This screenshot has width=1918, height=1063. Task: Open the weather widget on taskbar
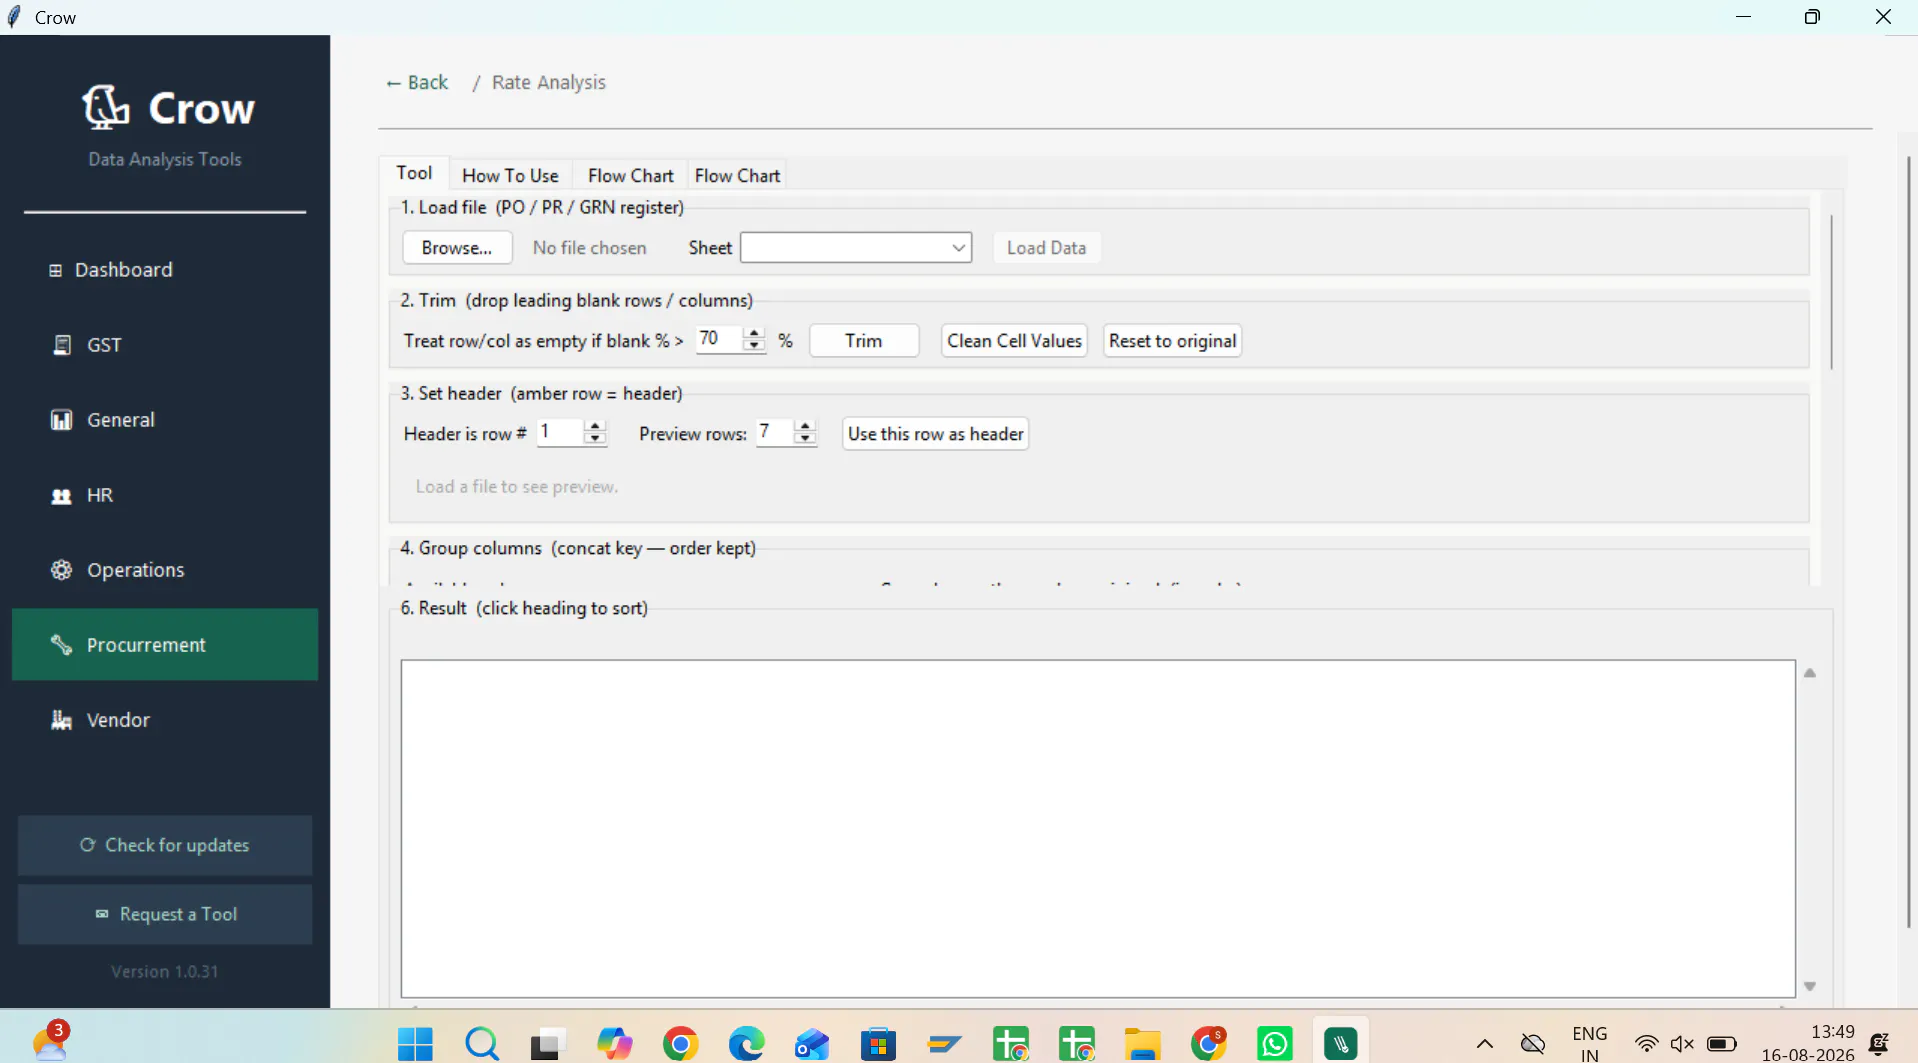pyautogui.click(x=50, y=1042)
